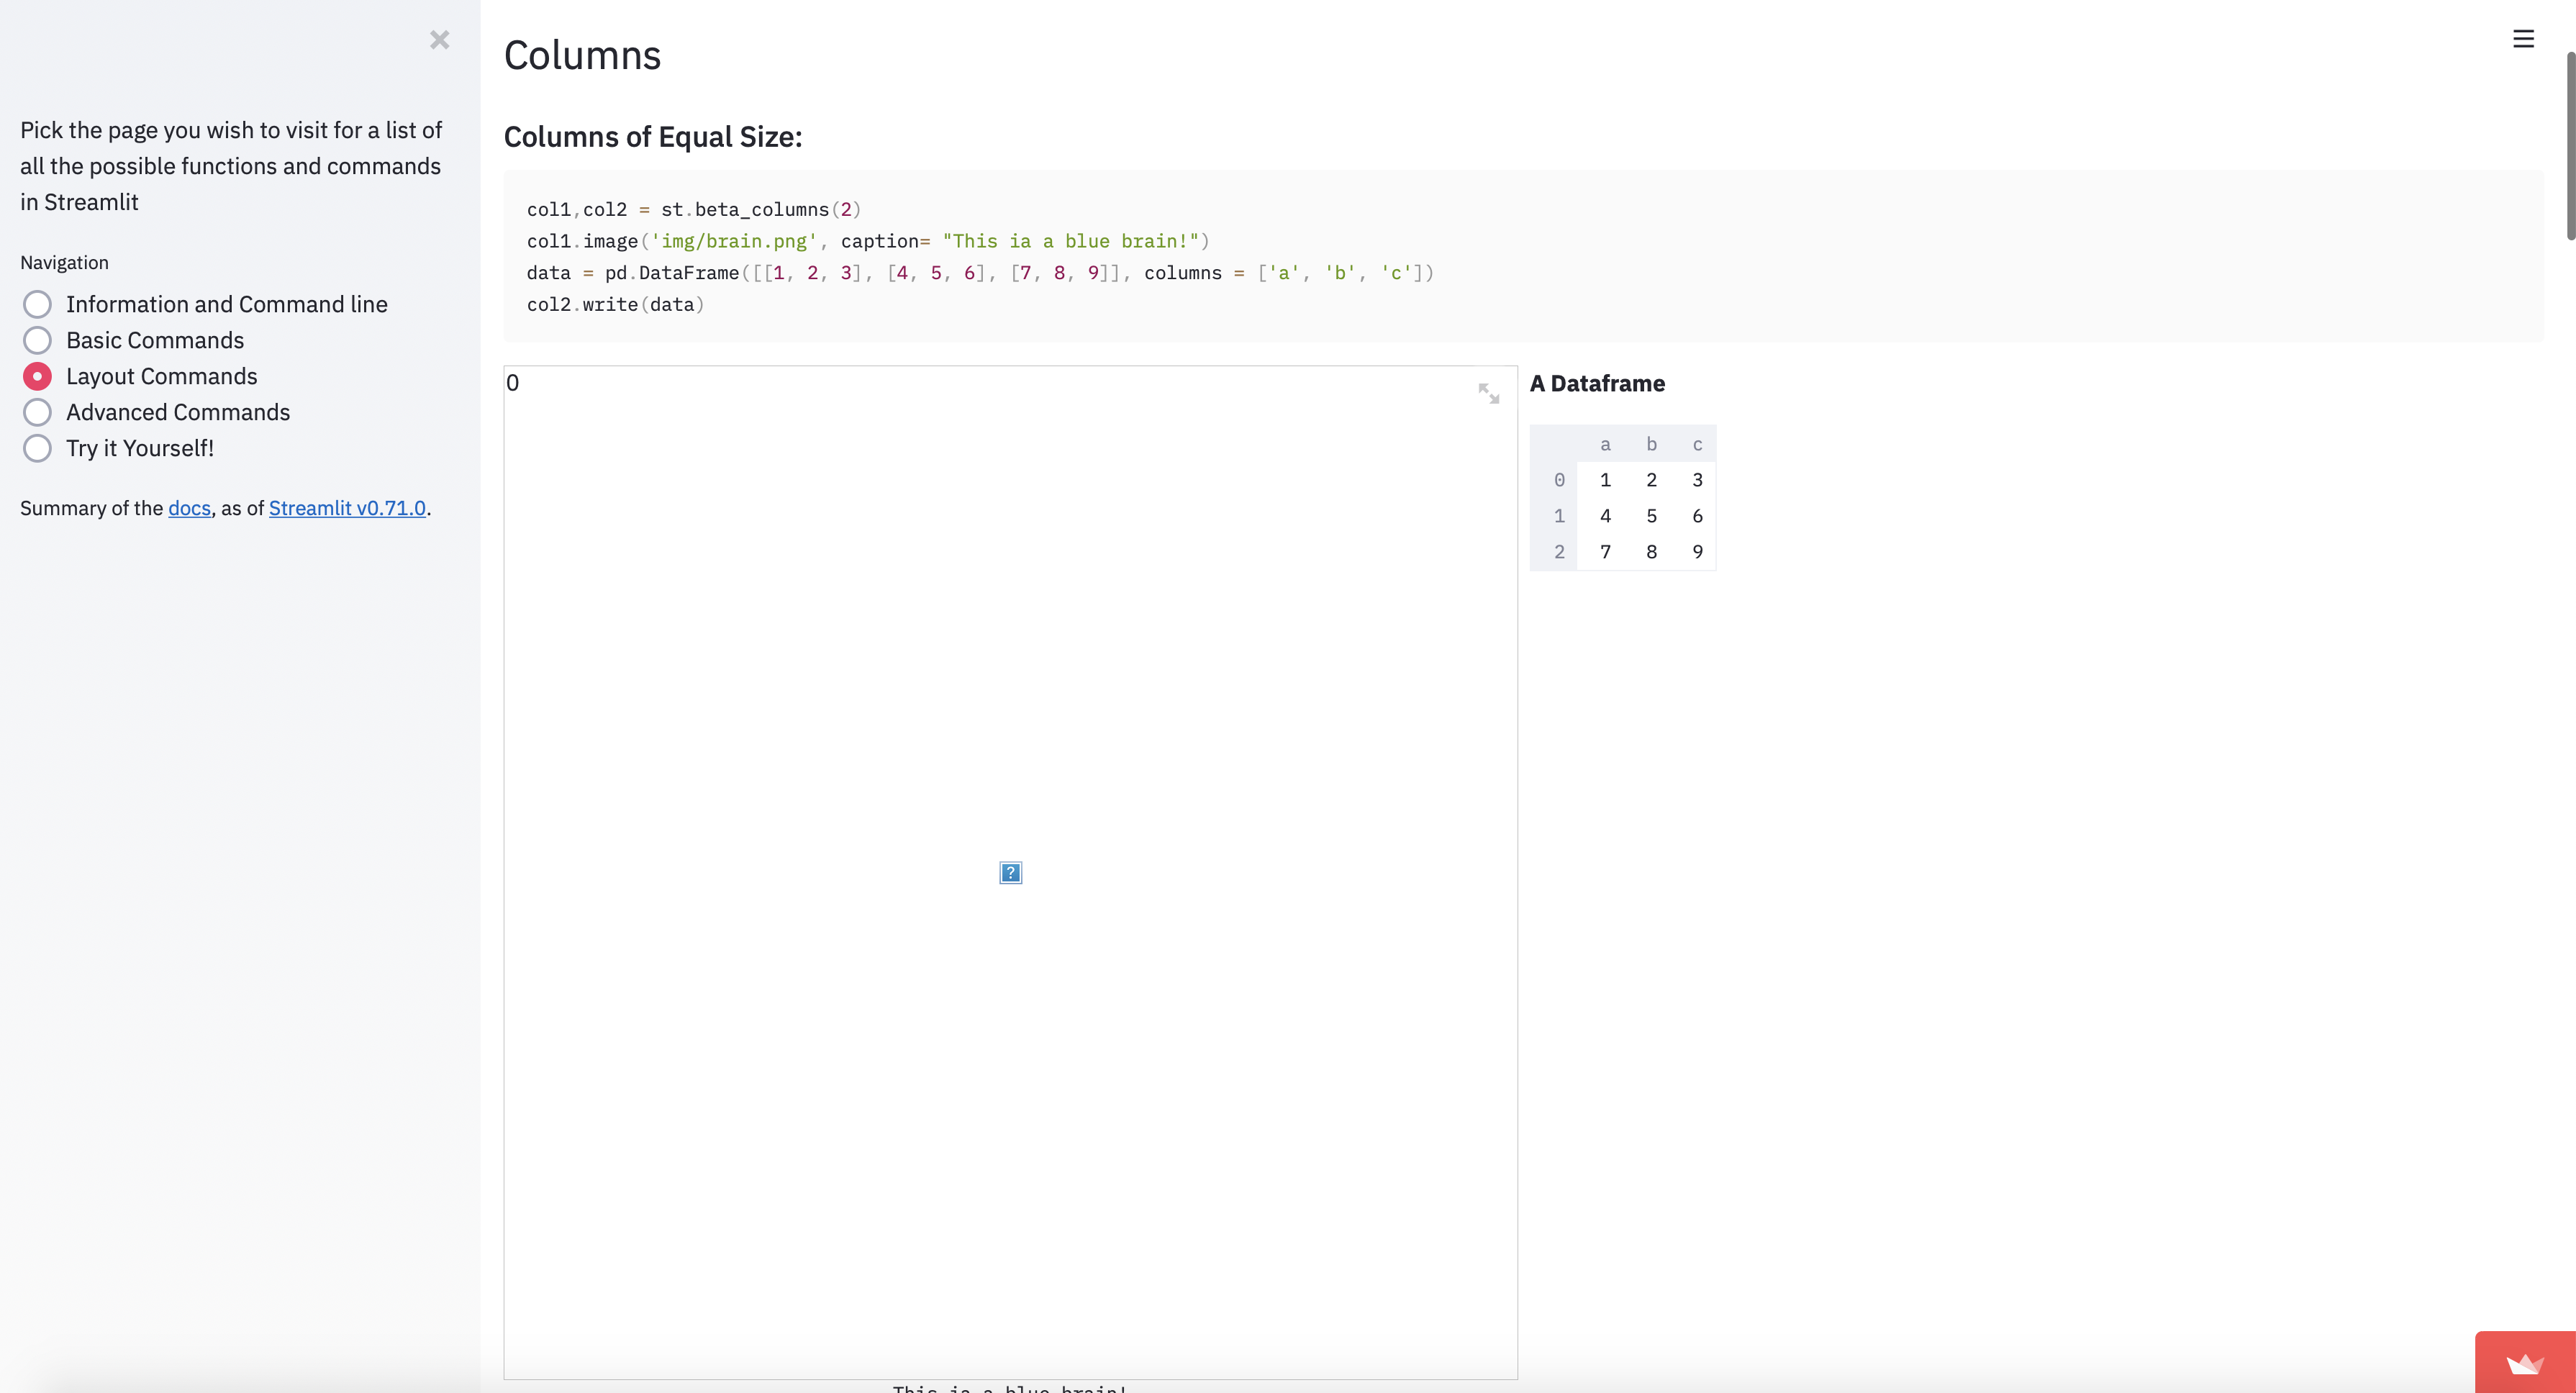The width and height of the screenshot is (2576, 1393).
Task: Open the hamburger menu at top right
Action: pyautogui.click(x=2524, y=39)
